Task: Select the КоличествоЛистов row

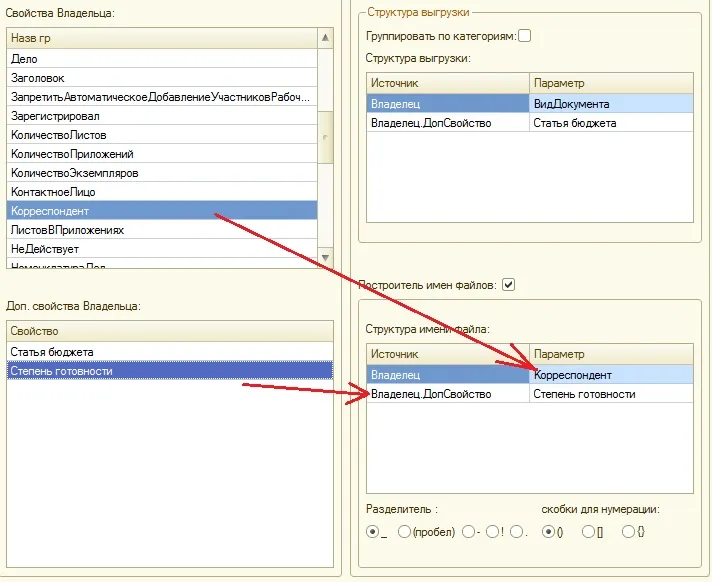Action: pyautogui.click(x=162, y=135)
